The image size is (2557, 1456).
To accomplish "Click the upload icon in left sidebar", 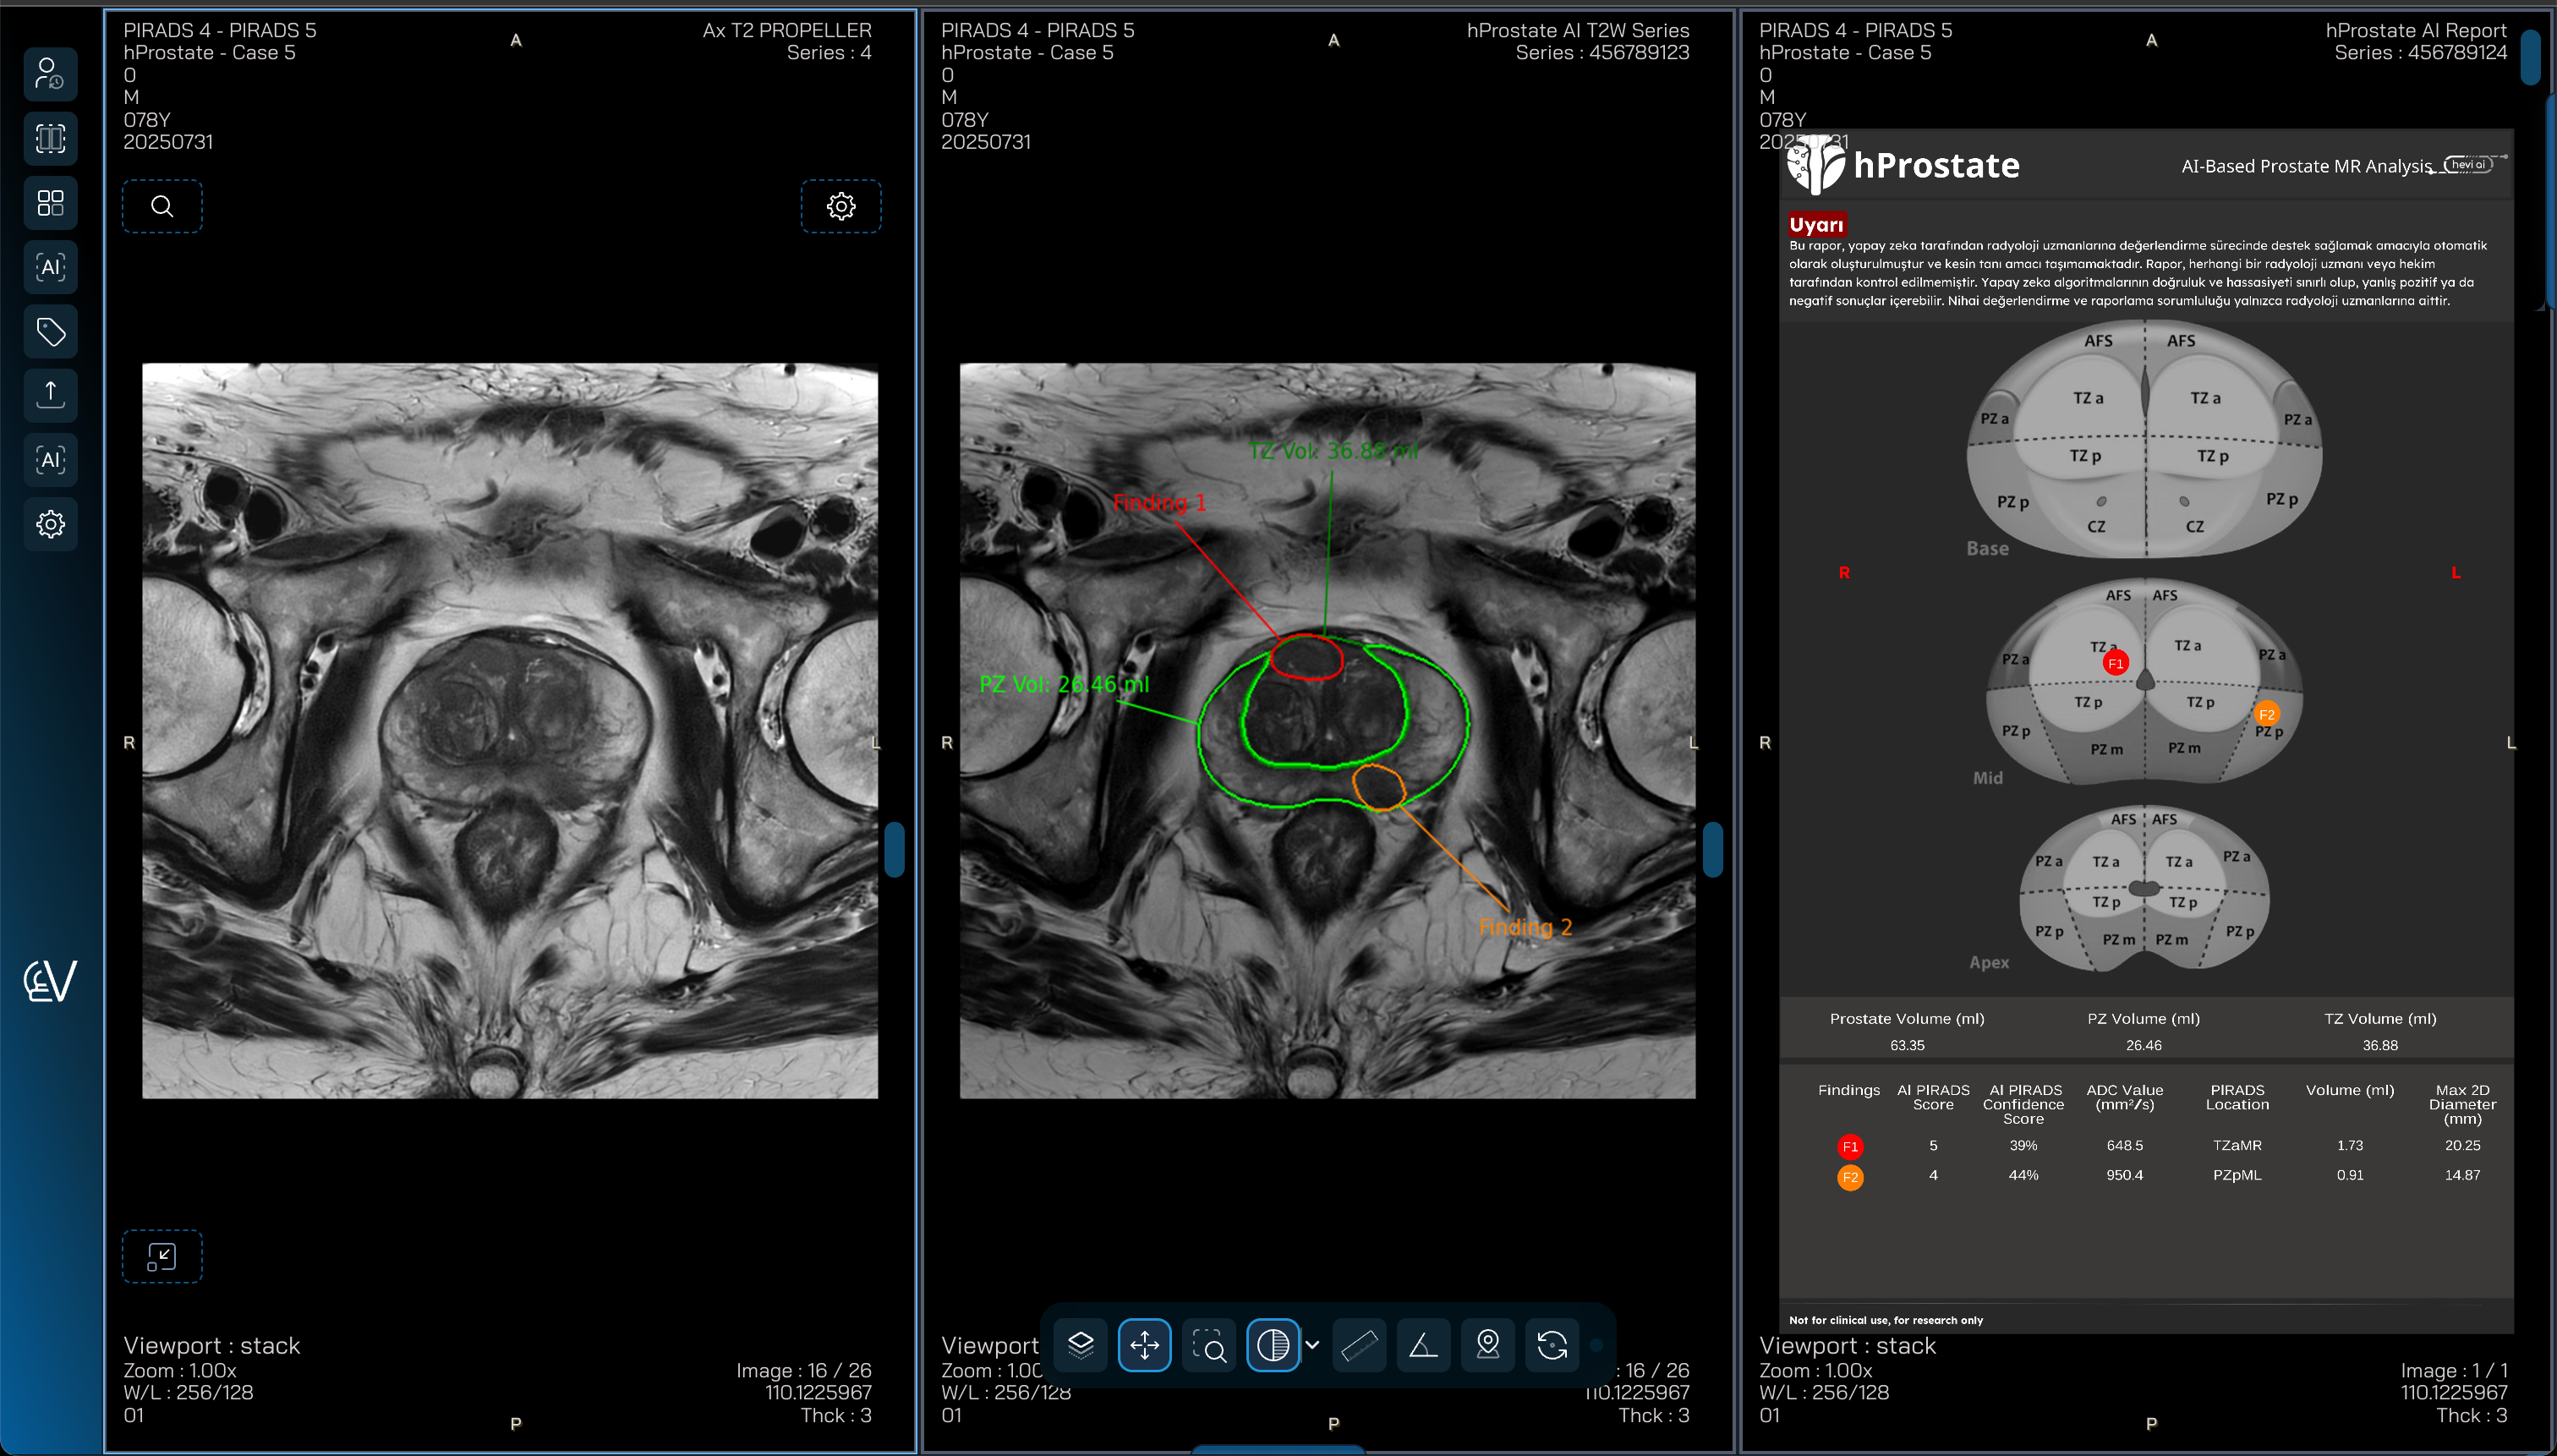I will click(50, 394).
